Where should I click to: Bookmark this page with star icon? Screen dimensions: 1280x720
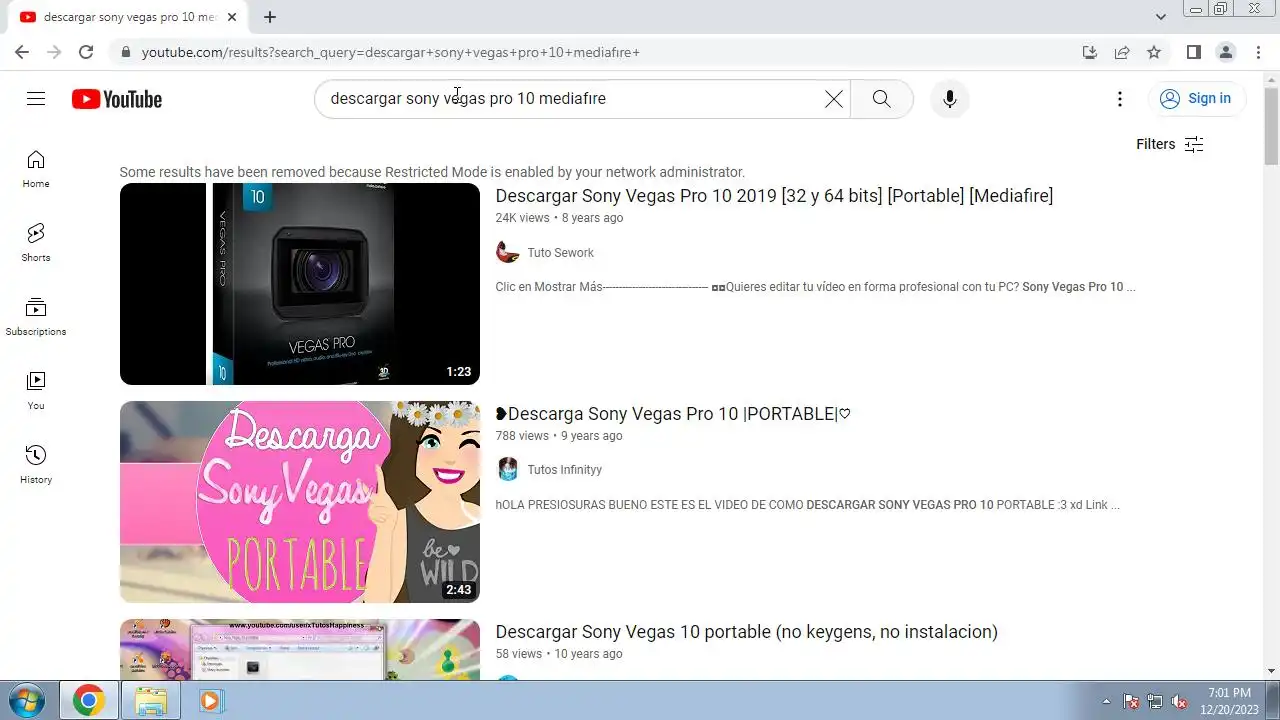tap(1154, 52)
